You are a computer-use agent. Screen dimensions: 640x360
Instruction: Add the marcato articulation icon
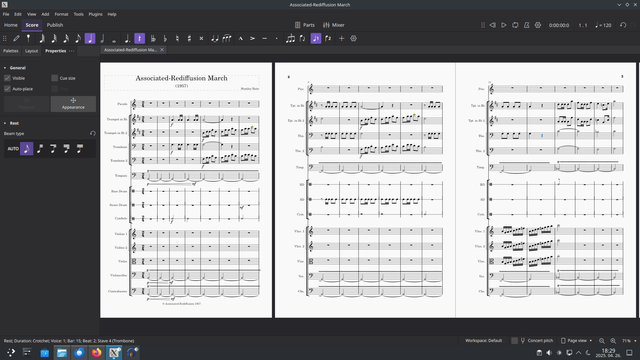point(240,38)
